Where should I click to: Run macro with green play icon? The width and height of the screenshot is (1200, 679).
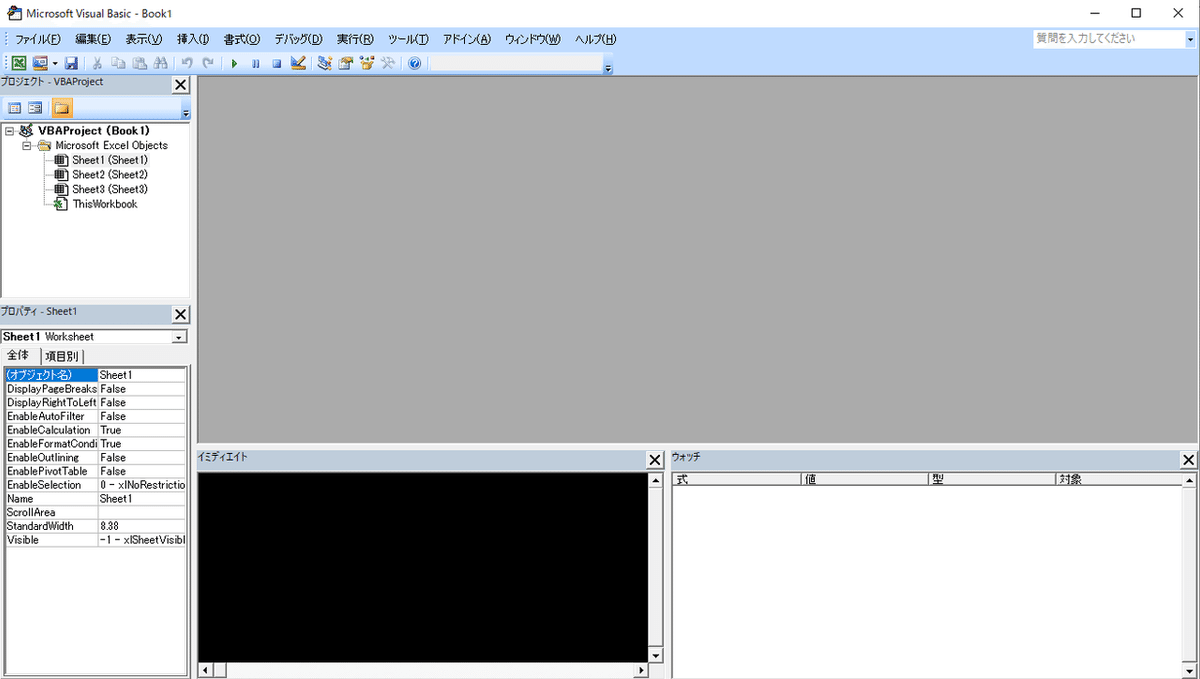click(x=235, y=63)
